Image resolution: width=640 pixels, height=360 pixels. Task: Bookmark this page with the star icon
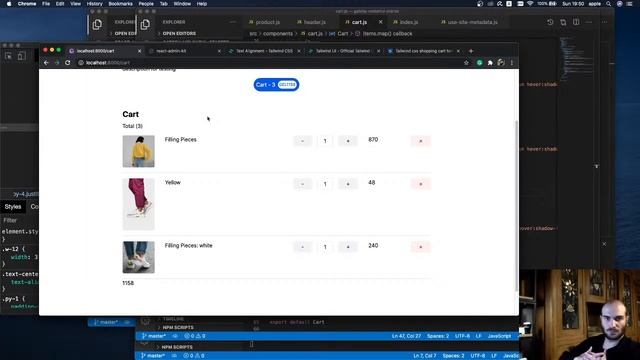pos(466,63)
